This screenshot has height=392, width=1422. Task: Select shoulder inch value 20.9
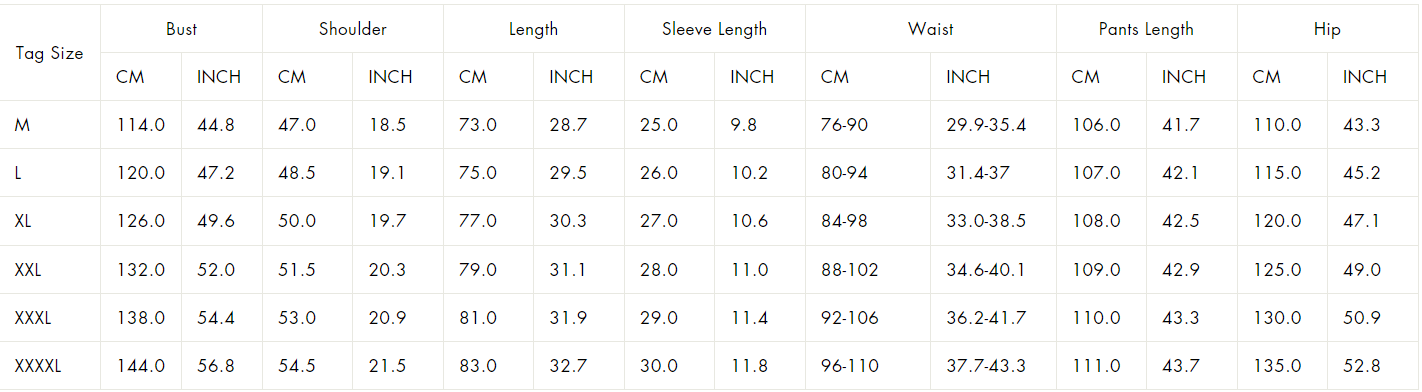[388, 318]
